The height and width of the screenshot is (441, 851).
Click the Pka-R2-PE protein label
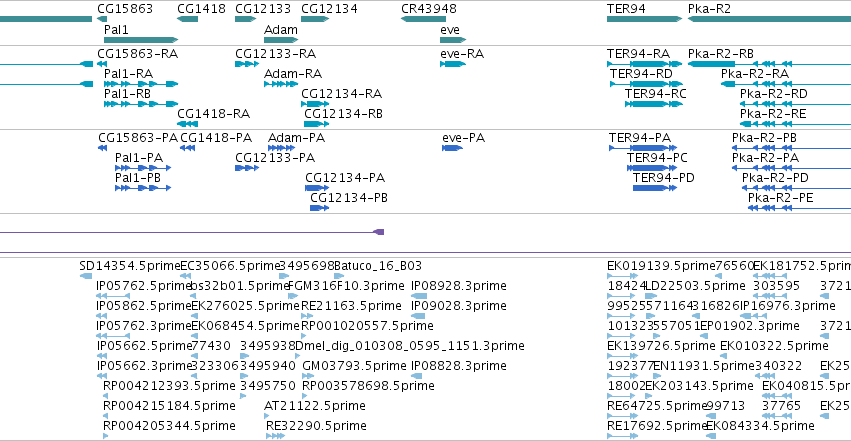[x=780, y=198]
